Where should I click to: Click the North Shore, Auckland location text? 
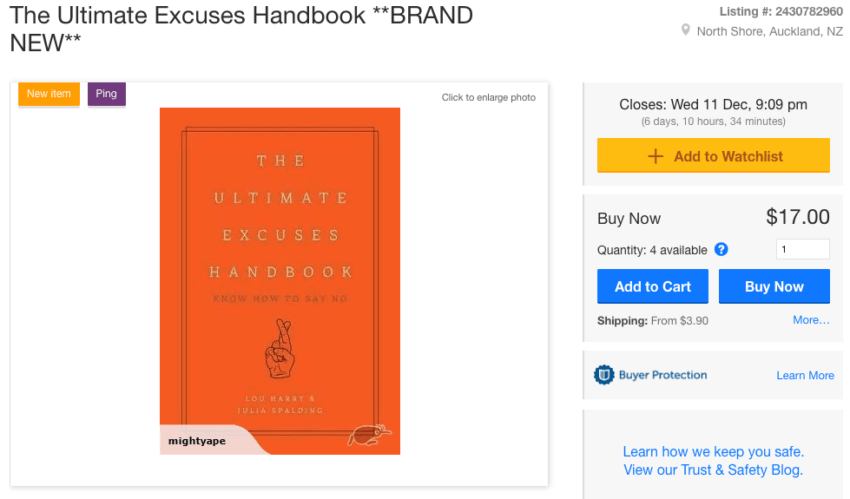(769, 31)
